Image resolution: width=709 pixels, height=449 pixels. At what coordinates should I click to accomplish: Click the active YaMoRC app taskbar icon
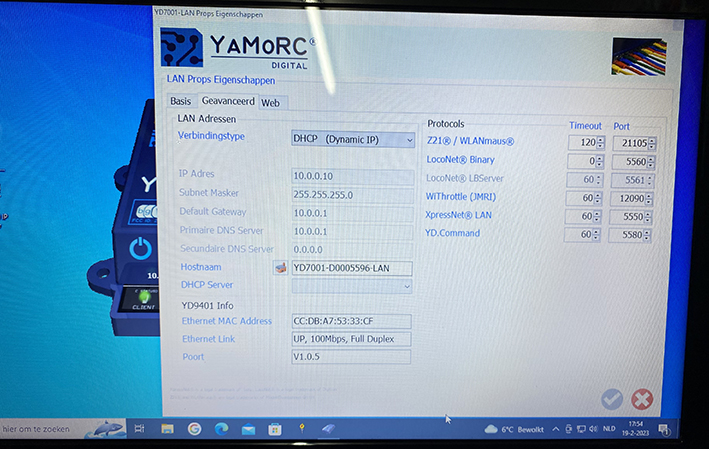329,429
